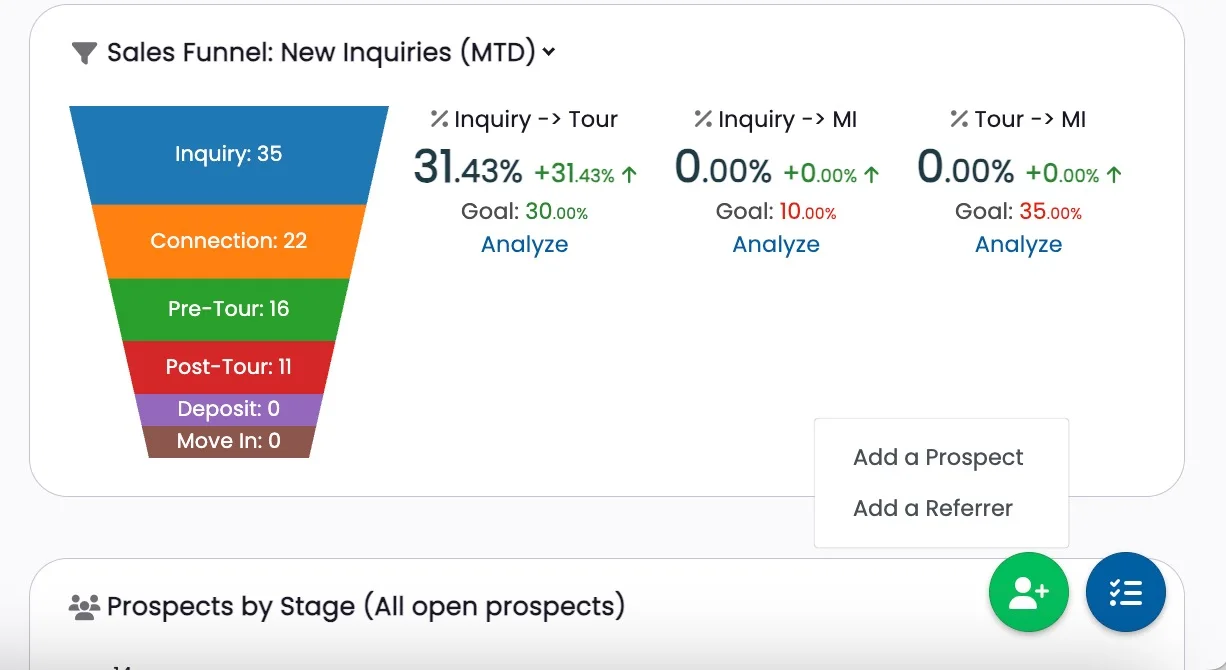The height and width of the screenshot is (670, 1226).
Task: Click green up arrow beside Inquiry -> Tour change
Action: [x=629, y=174]
